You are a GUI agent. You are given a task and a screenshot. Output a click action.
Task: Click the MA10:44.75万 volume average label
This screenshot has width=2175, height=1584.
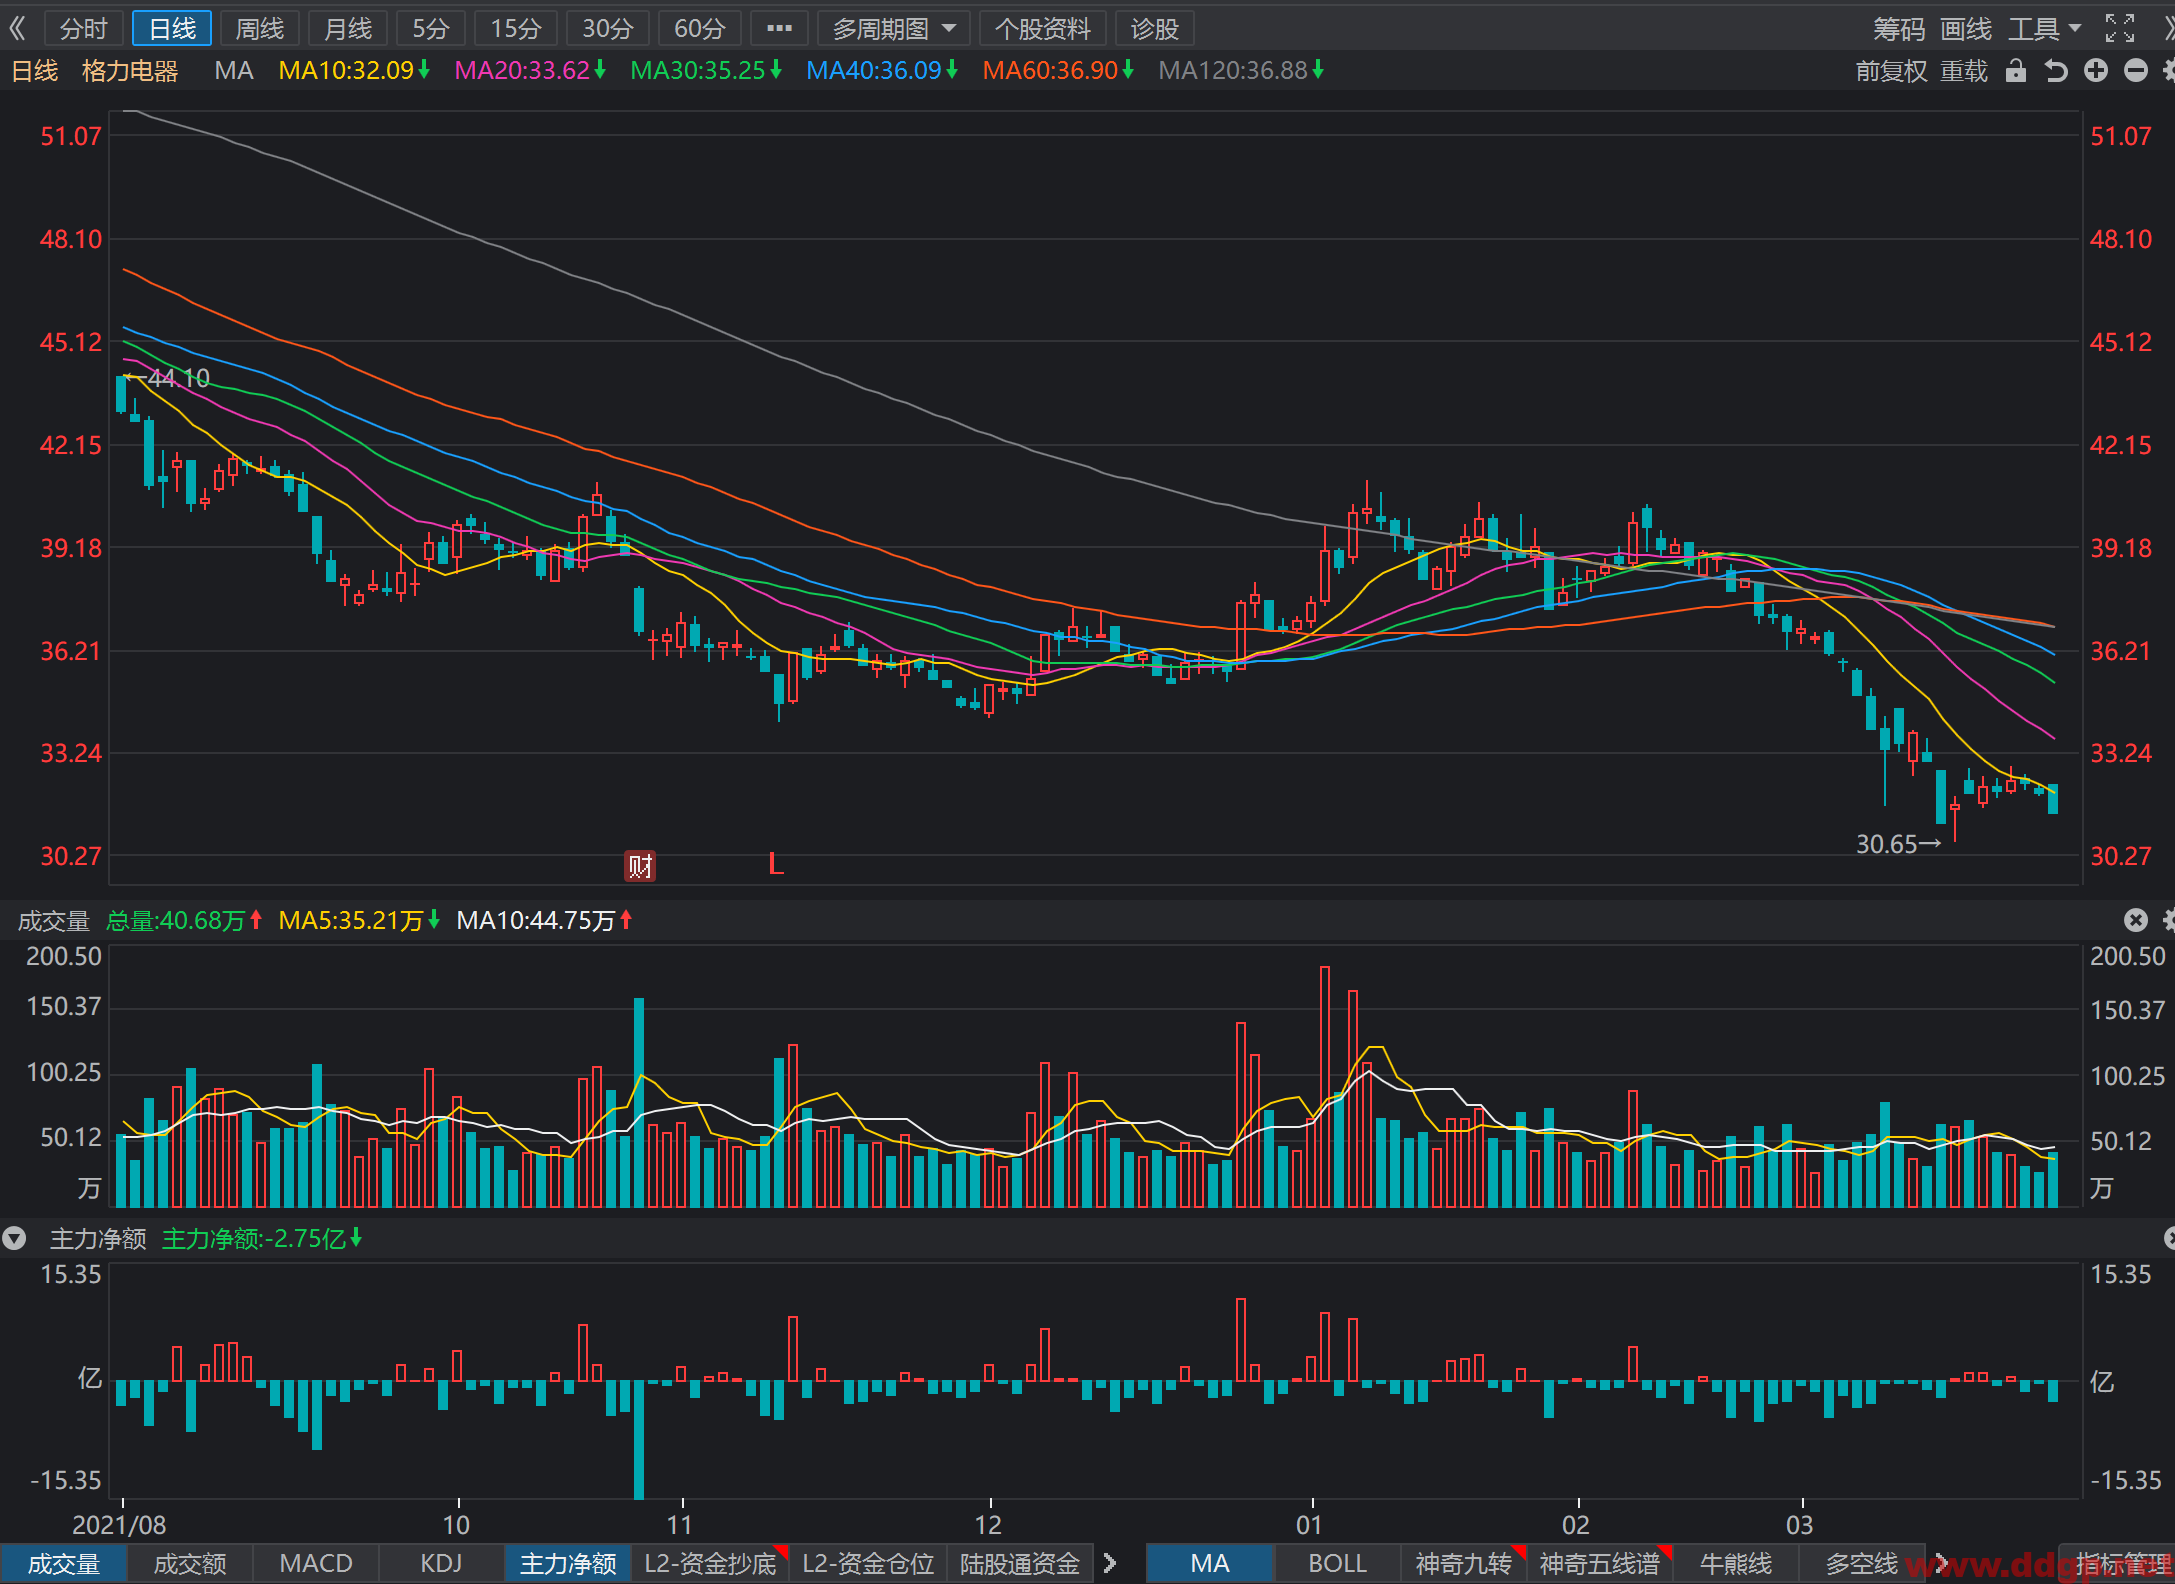[544, 920]
